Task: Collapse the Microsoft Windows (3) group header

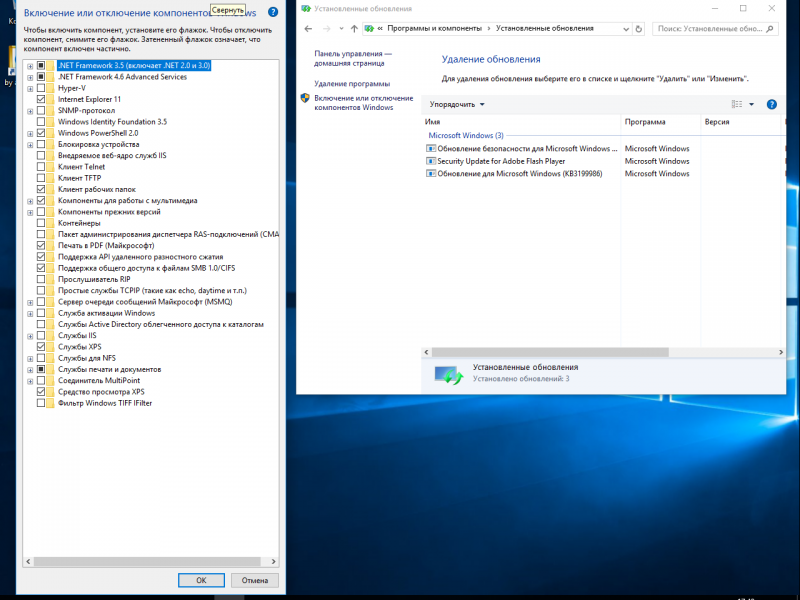Action: (466, 135)
